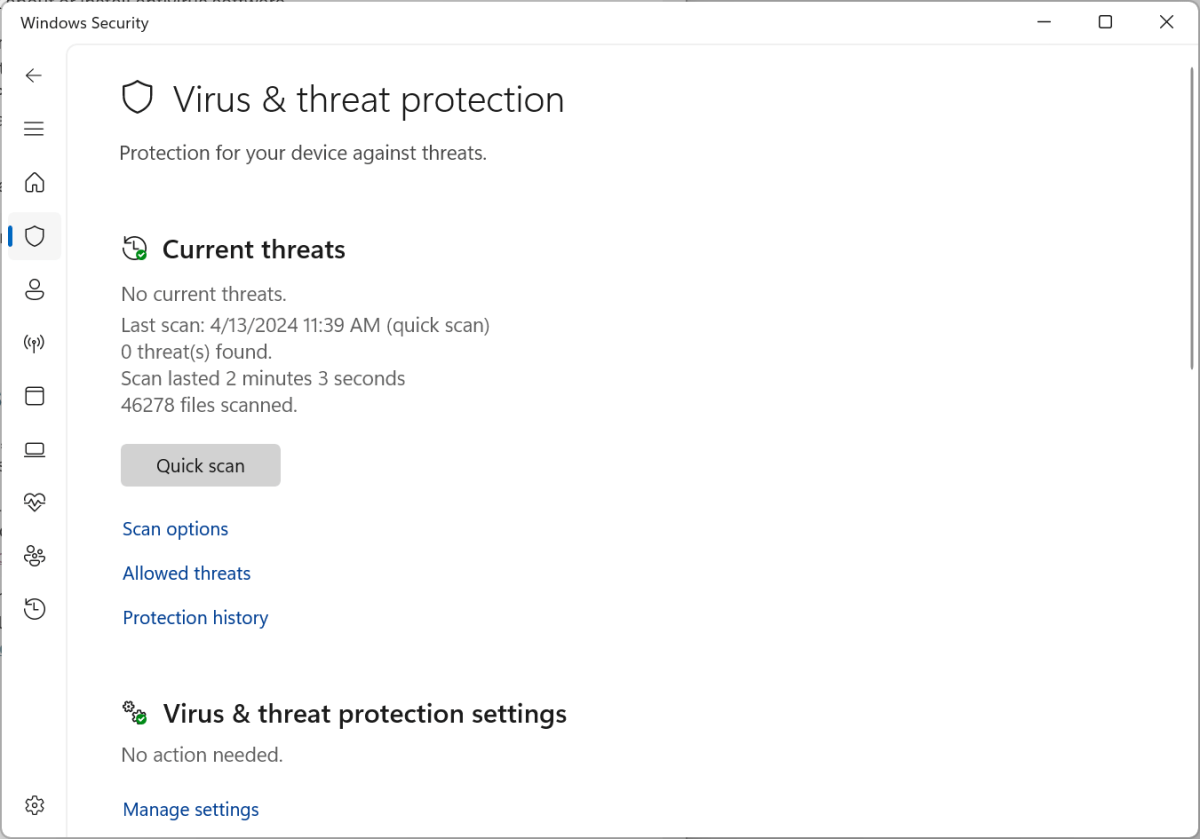This screenshot has height=839, width=1200.
Task: Maximize the Windows Security window
Action: coord(1105,22)
